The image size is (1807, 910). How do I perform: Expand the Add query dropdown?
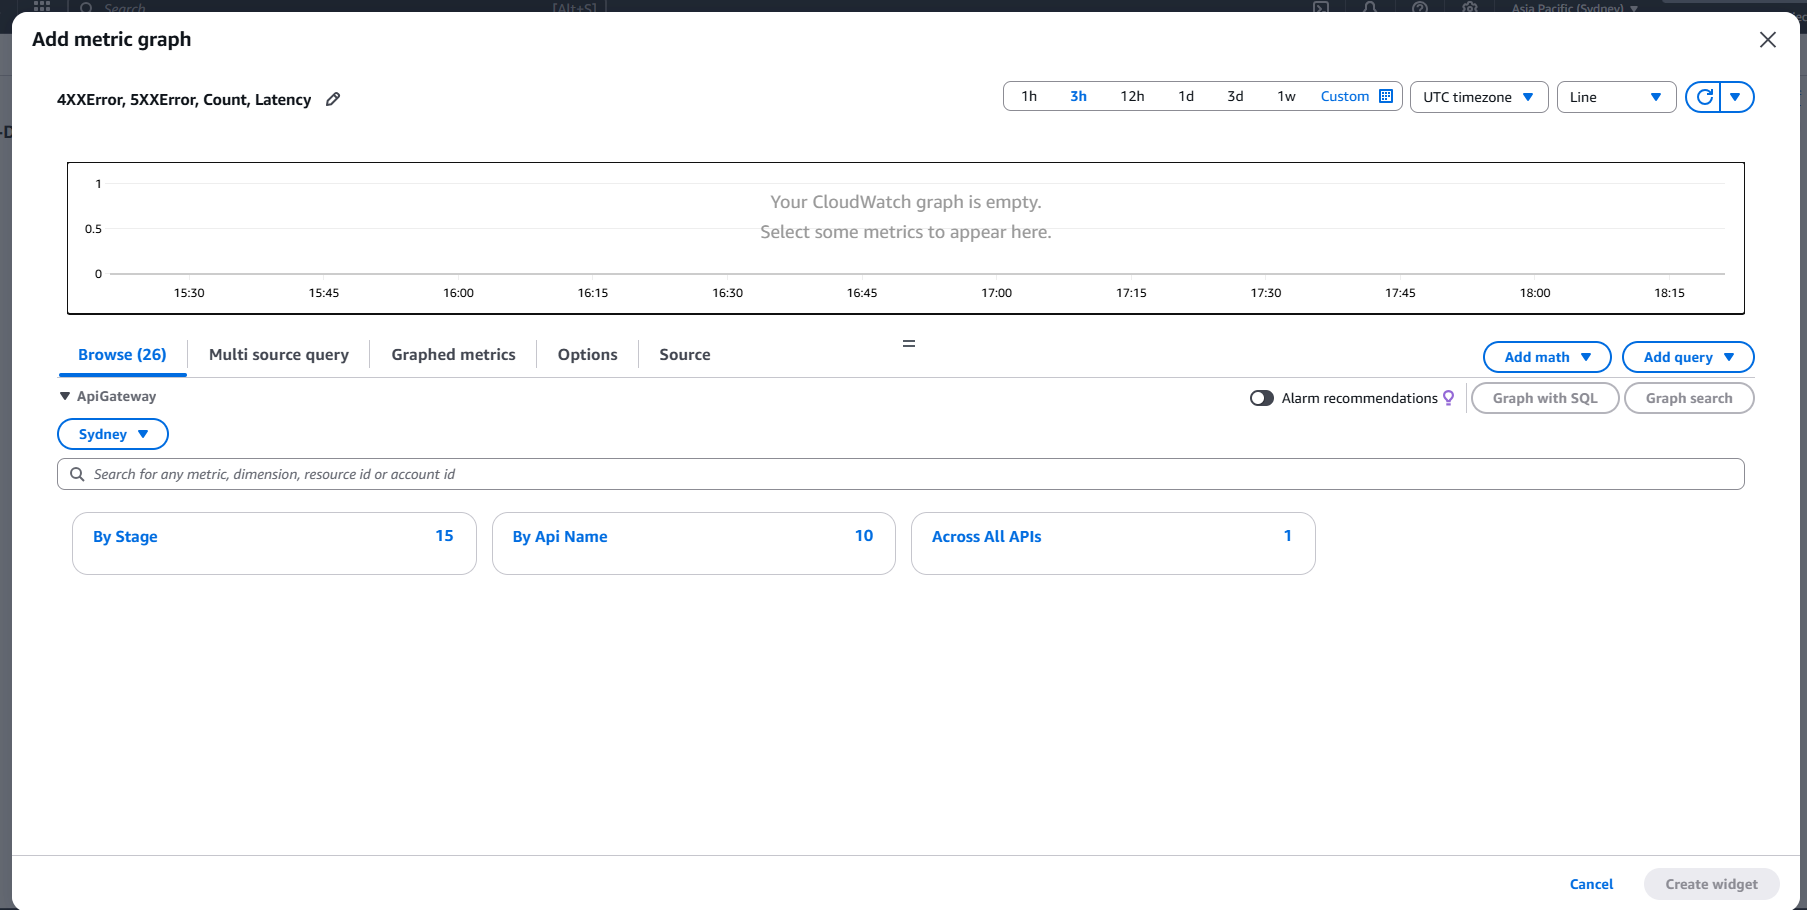click(x=1688, y=357)
